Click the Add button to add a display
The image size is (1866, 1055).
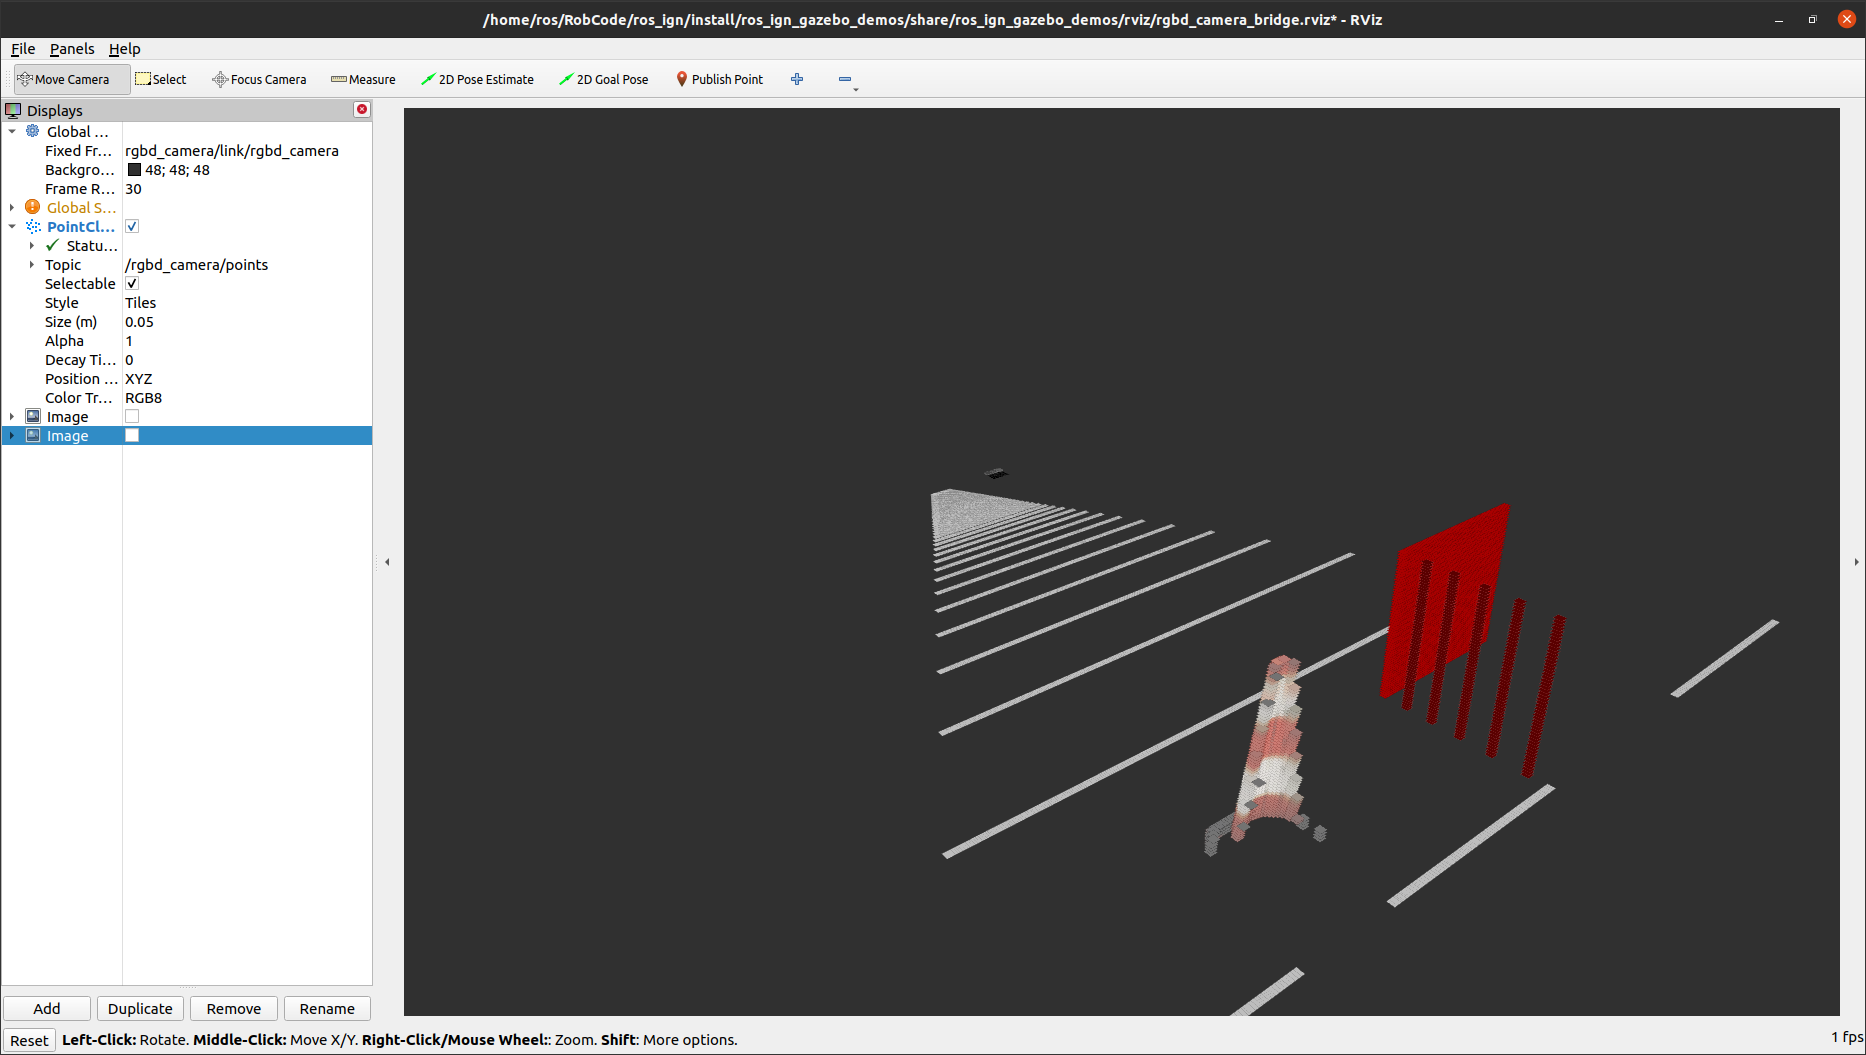(x=46, y=1008)
